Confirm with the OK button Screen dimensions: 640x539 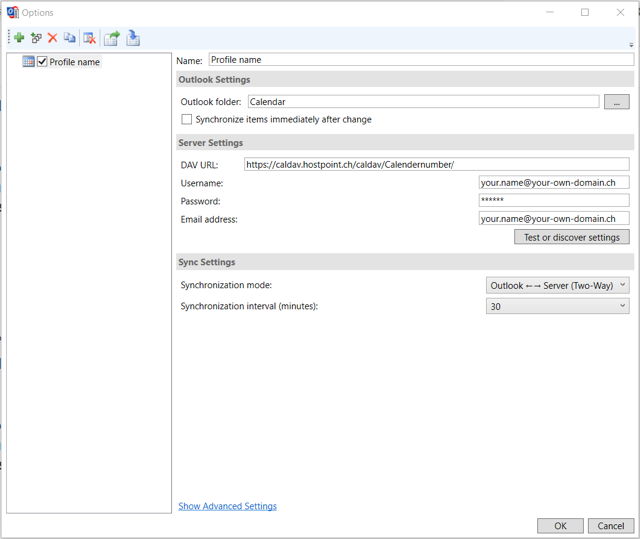[560, 526]
